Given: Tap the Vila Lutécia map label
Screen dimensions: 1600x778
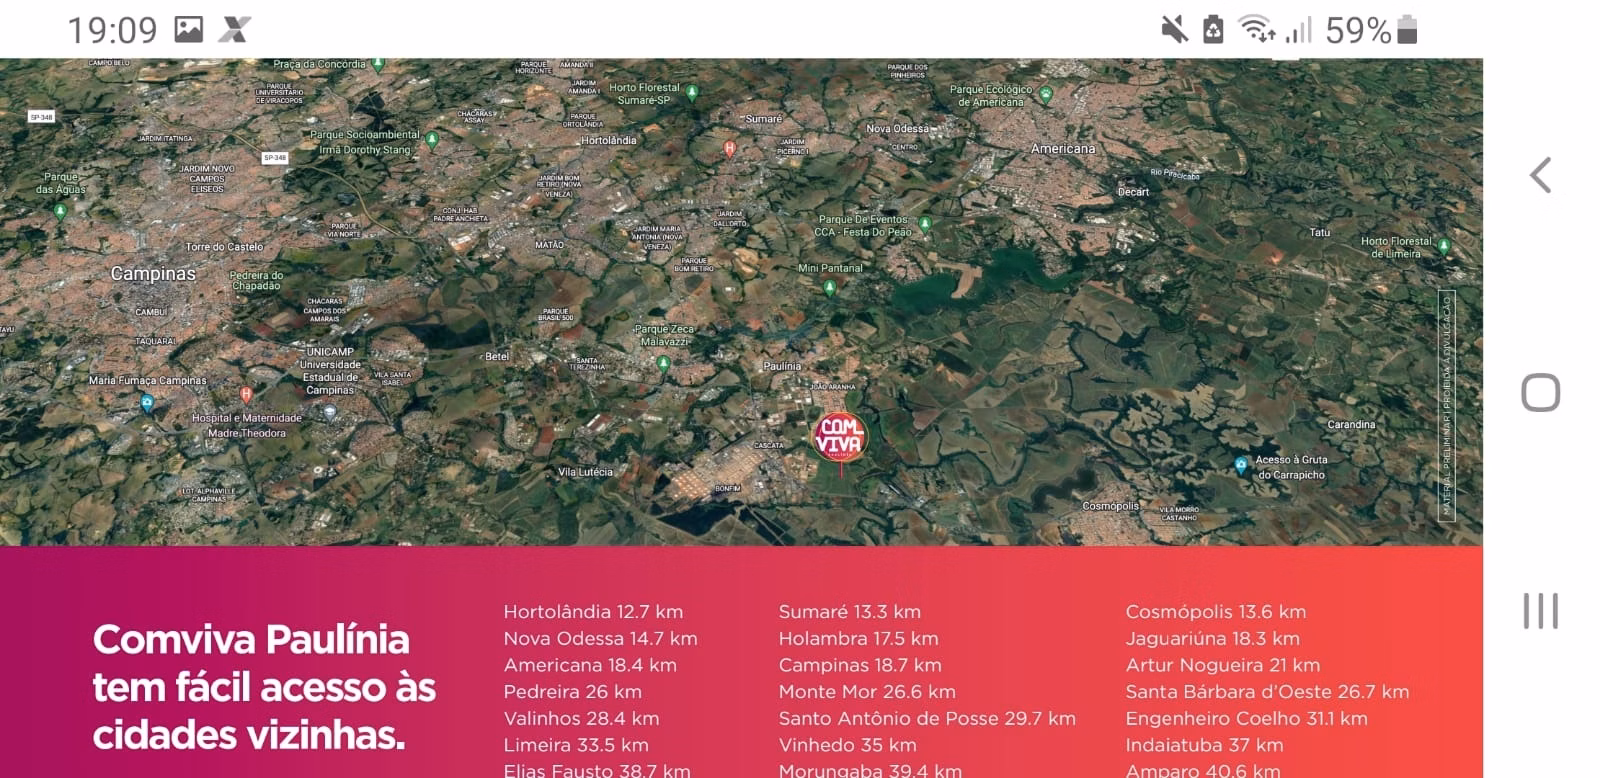Looking at the screenshot, I should [x=585, y=471].
